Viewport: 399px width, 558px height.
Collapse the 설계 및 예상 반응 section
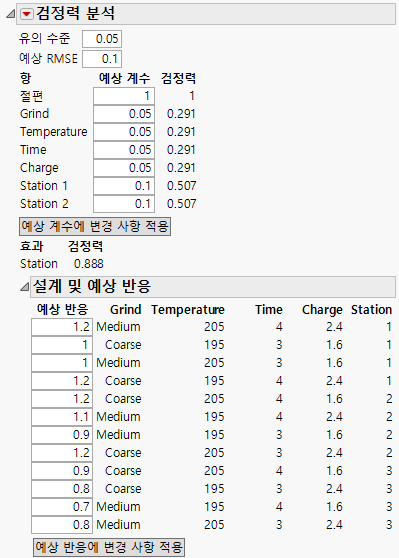click(24, 286)
